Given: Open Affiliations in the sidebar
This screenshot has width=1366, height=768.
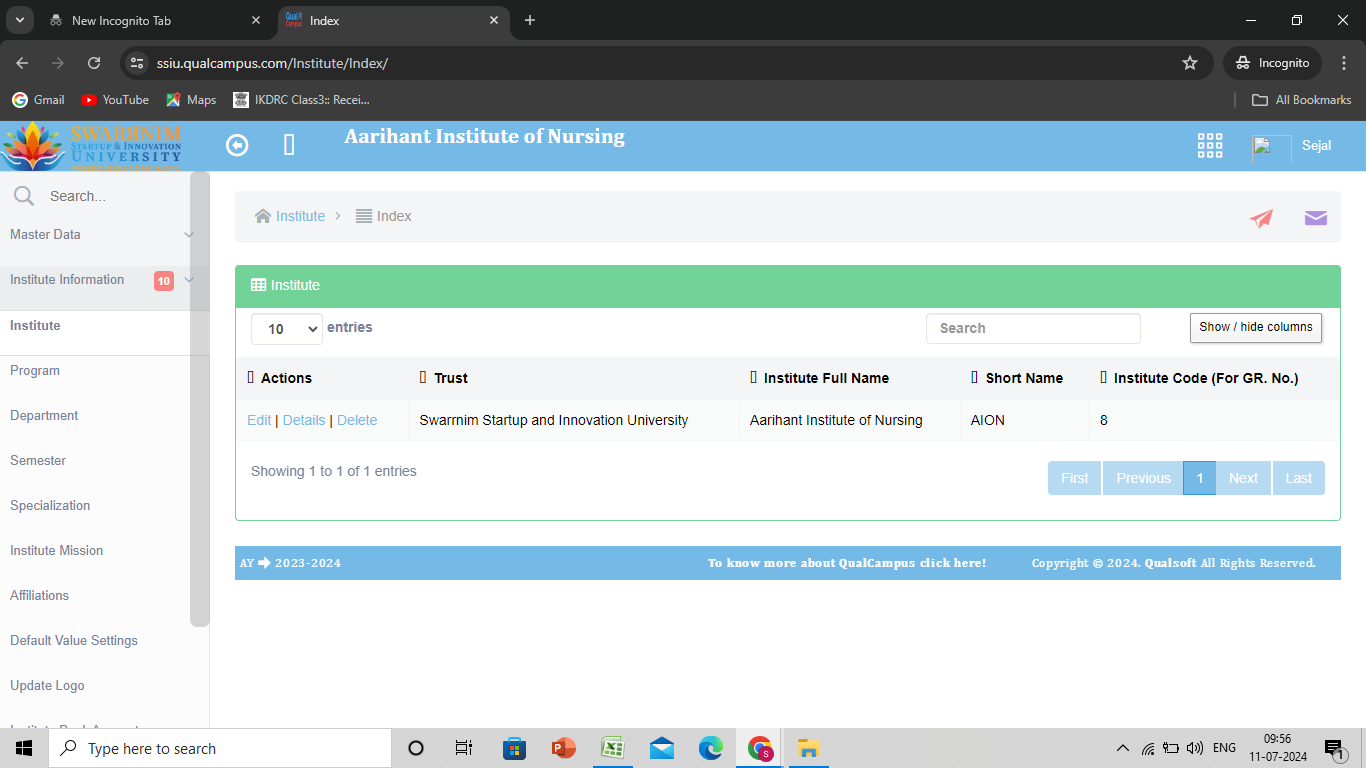Looking at the screenshot, I should click(39, 596).
